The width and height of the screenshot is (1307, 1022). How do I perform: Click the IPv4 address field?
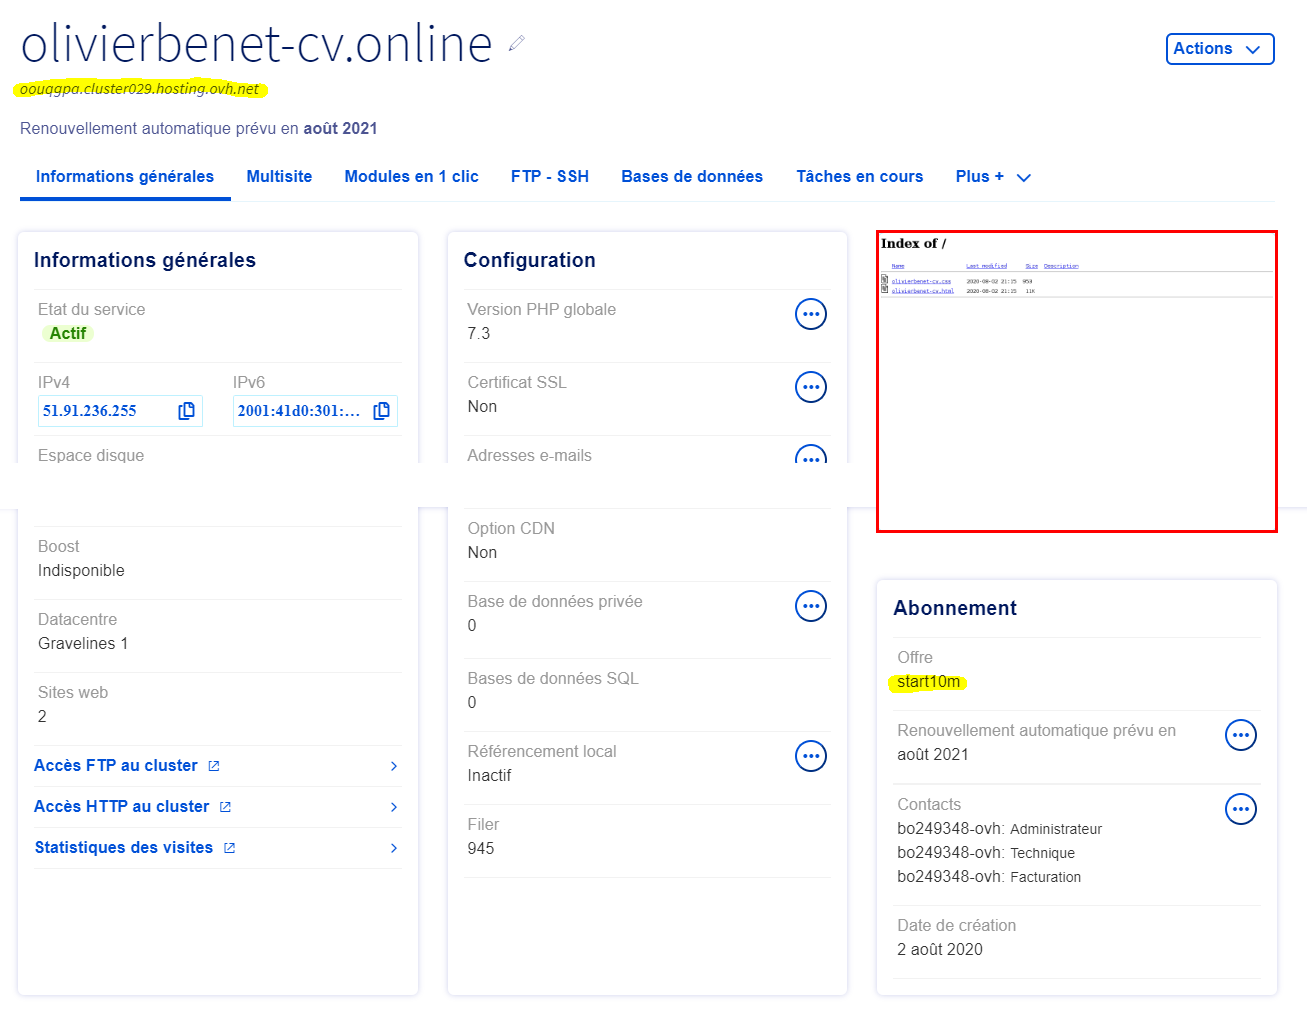tap(105, 411)
